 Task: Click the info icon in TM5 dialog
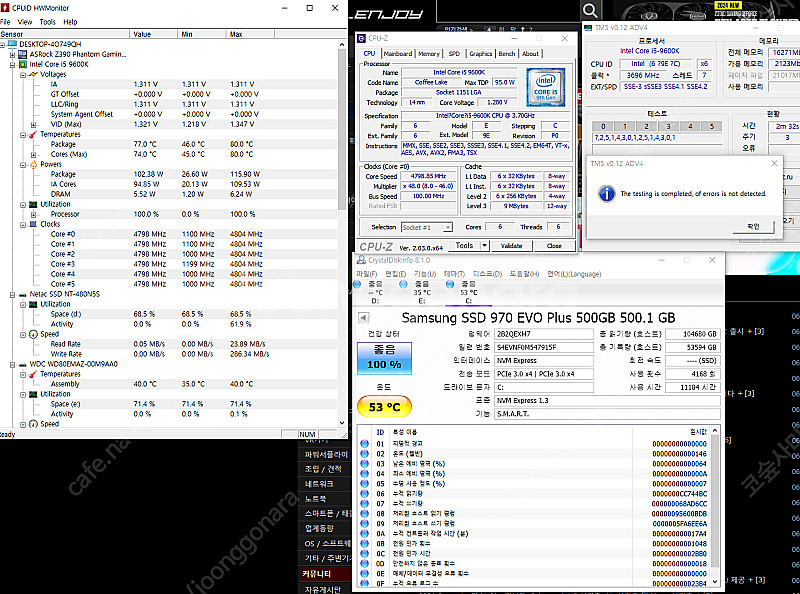click(x=606, y=193)
